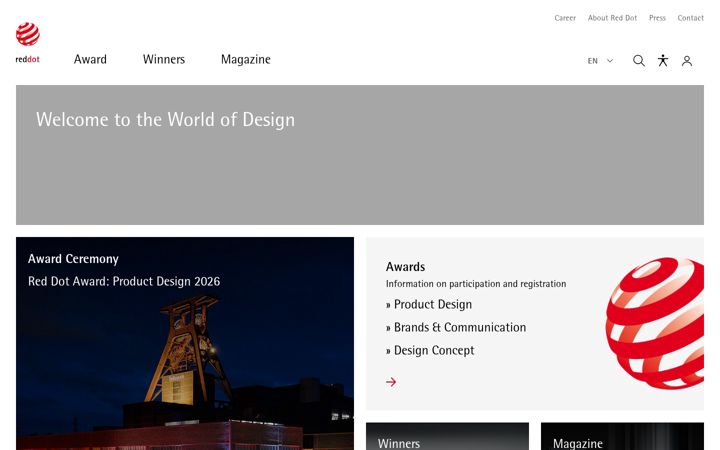The height and width of the screenshot is (450, 720).
Task: Open the About Red Dot link
Action: coord(612,18)
